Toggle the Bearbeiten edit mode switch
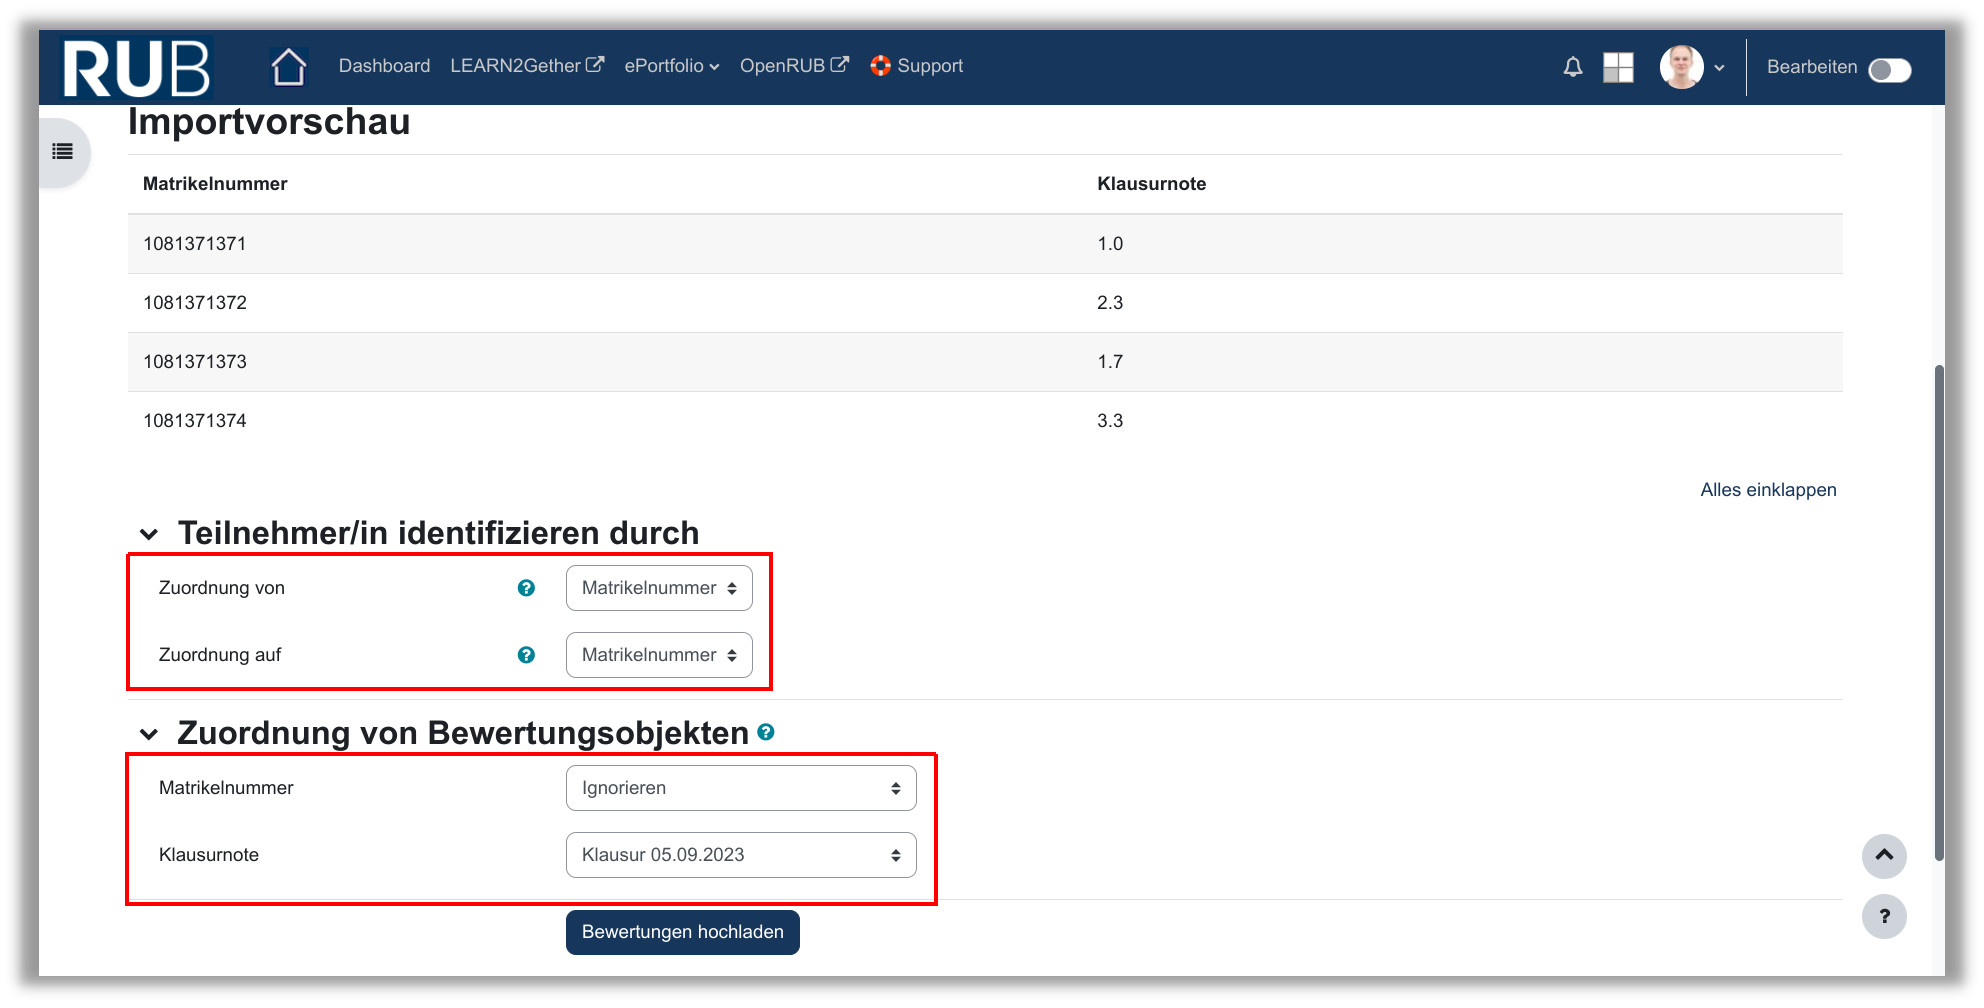 tap(1889, 69)
